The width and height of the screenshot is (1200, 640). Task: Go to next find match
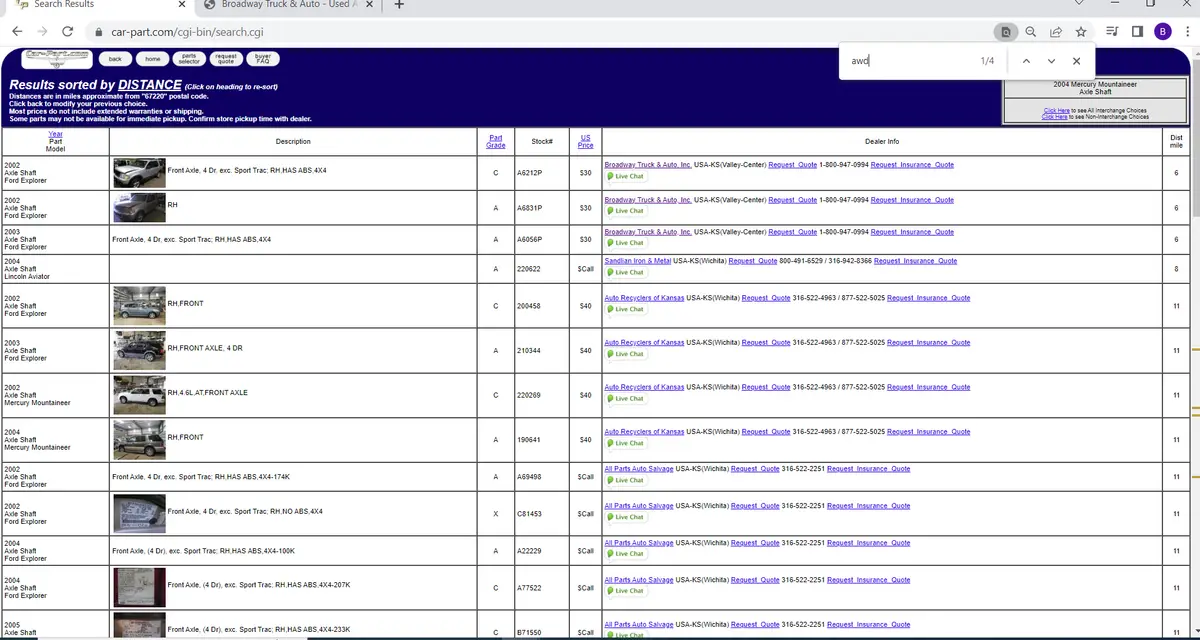pos(1051,61)
